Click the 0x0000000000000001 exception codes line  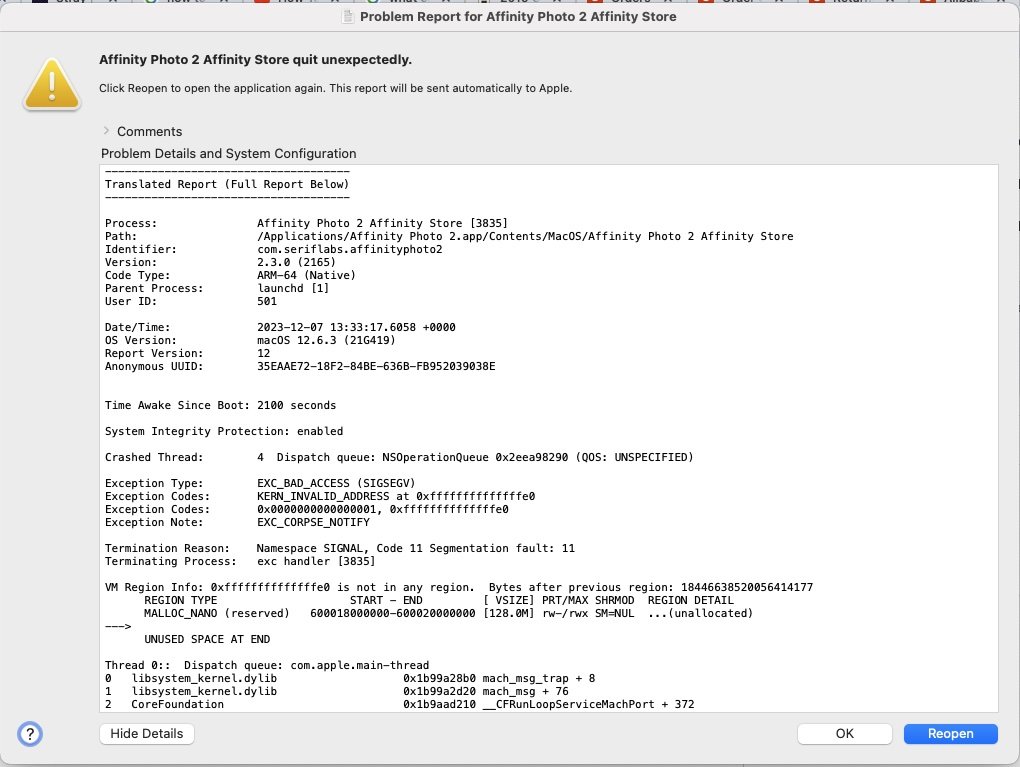pos(306,509)
